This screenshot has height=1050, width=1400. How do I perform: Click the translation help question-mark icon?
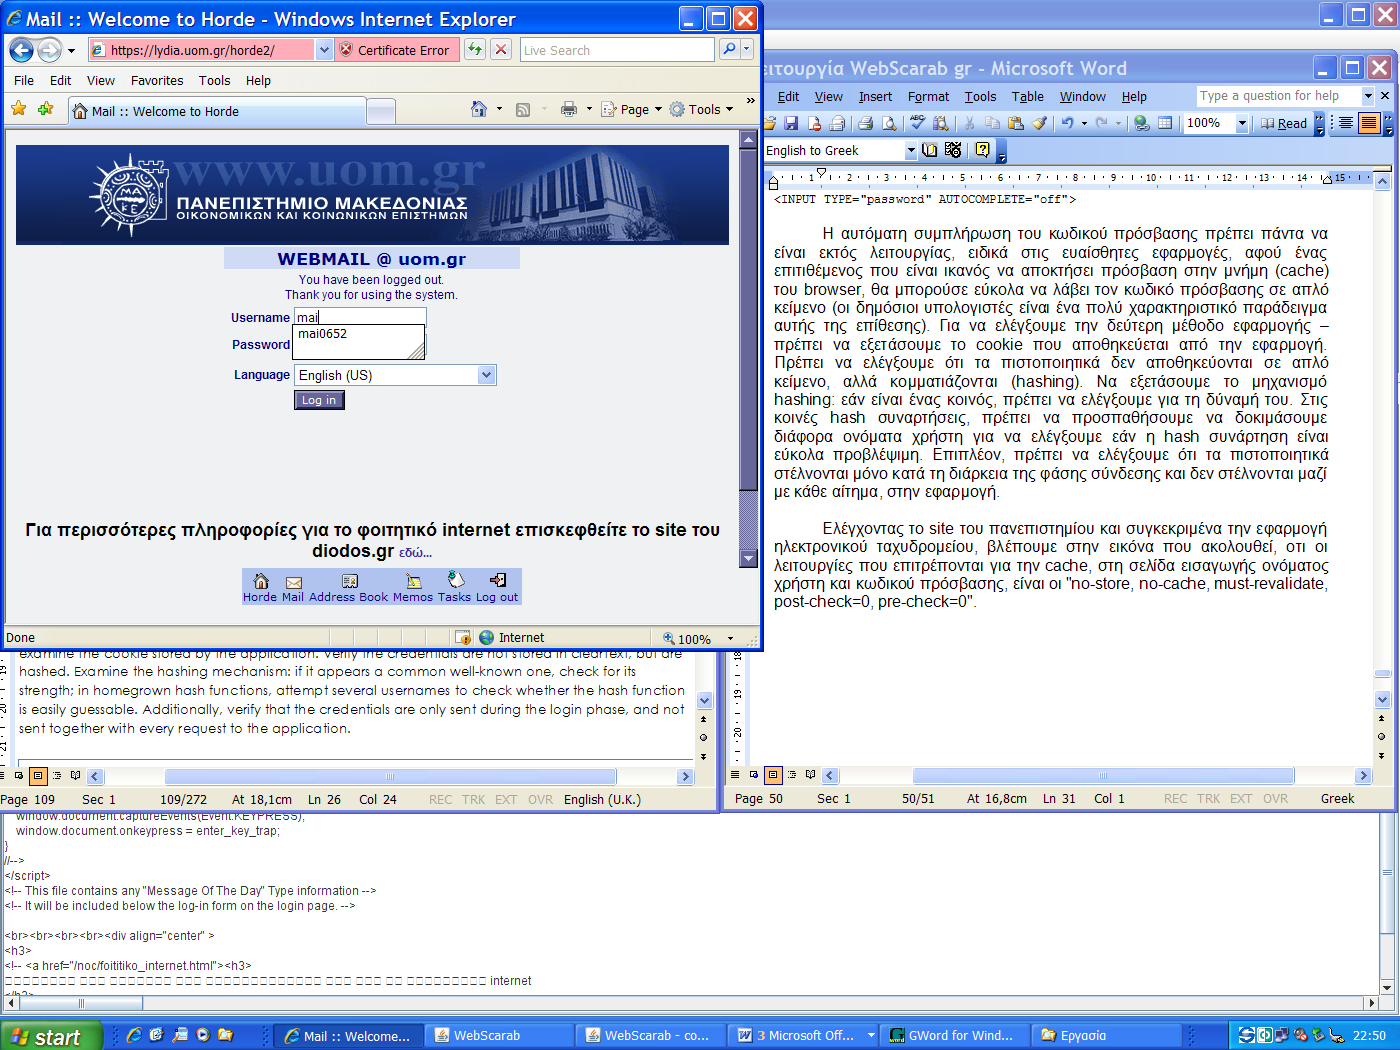pyautogui.click(x=983, y=150)
